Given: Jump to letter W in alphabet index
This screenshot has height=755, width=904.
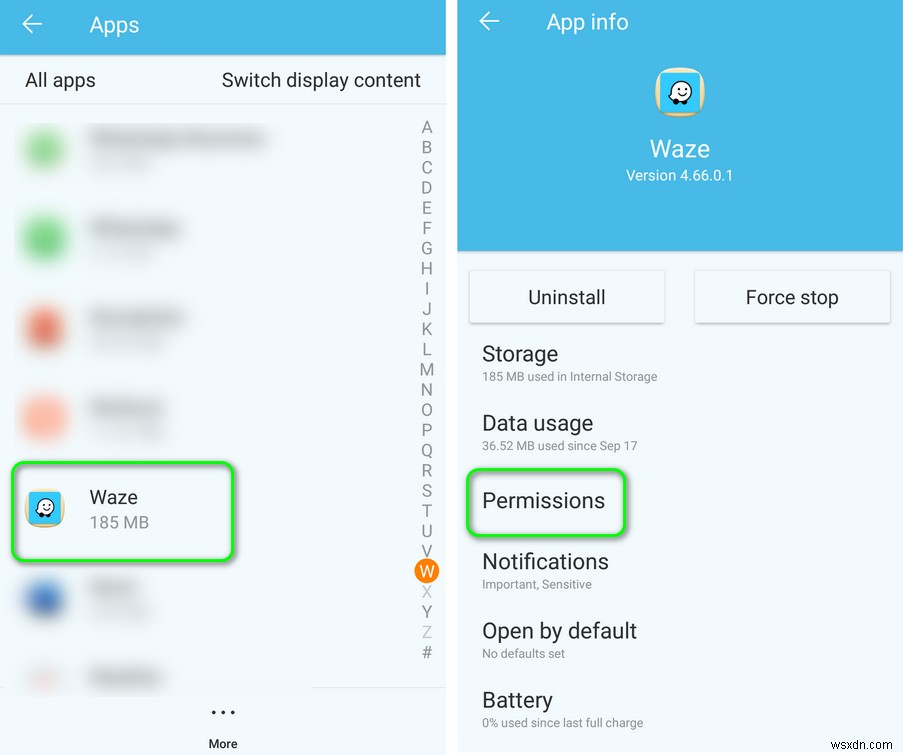Looking at the screenshot, I should pos(427,571).
